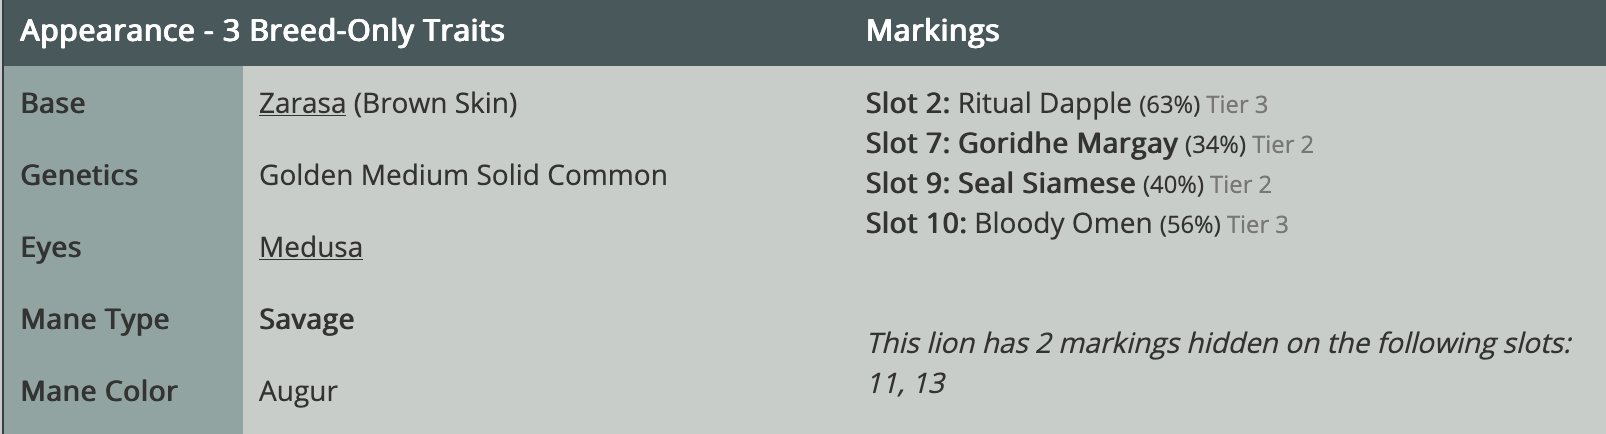The height and width of the screenshot is (434, 1606).
Task: Click the Slot 7 Goridhe Margay marking
Action: click(1089, 143)
